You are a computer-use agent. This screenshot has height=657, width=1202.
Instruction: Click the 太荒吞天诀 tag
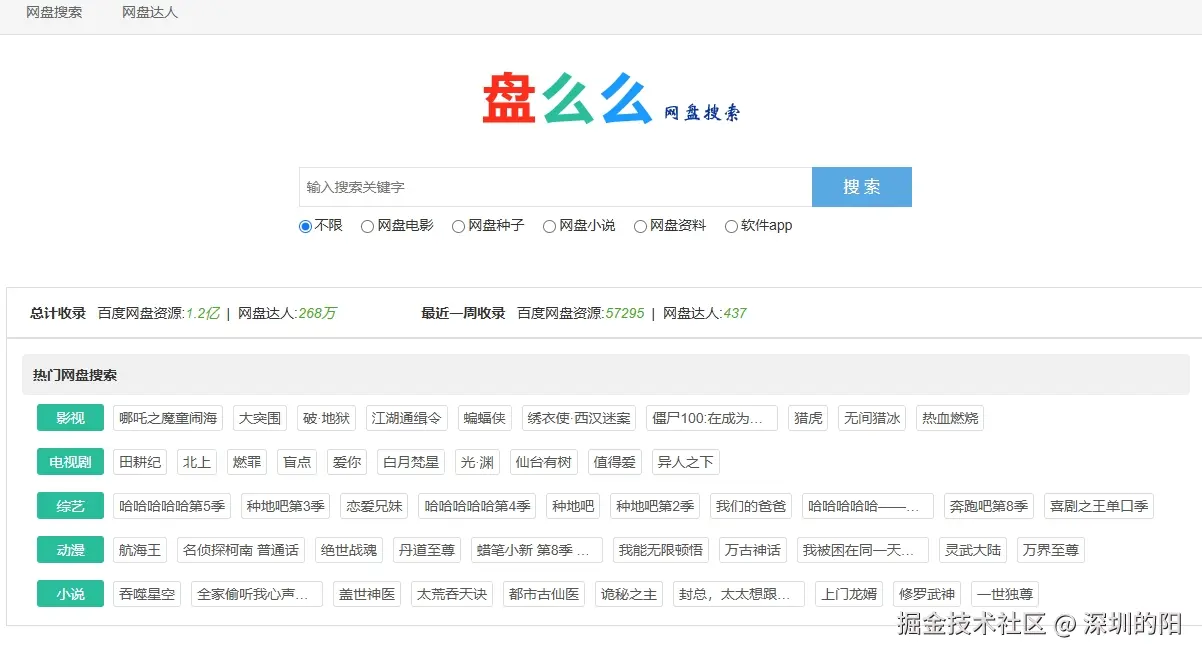pos(452,594)
